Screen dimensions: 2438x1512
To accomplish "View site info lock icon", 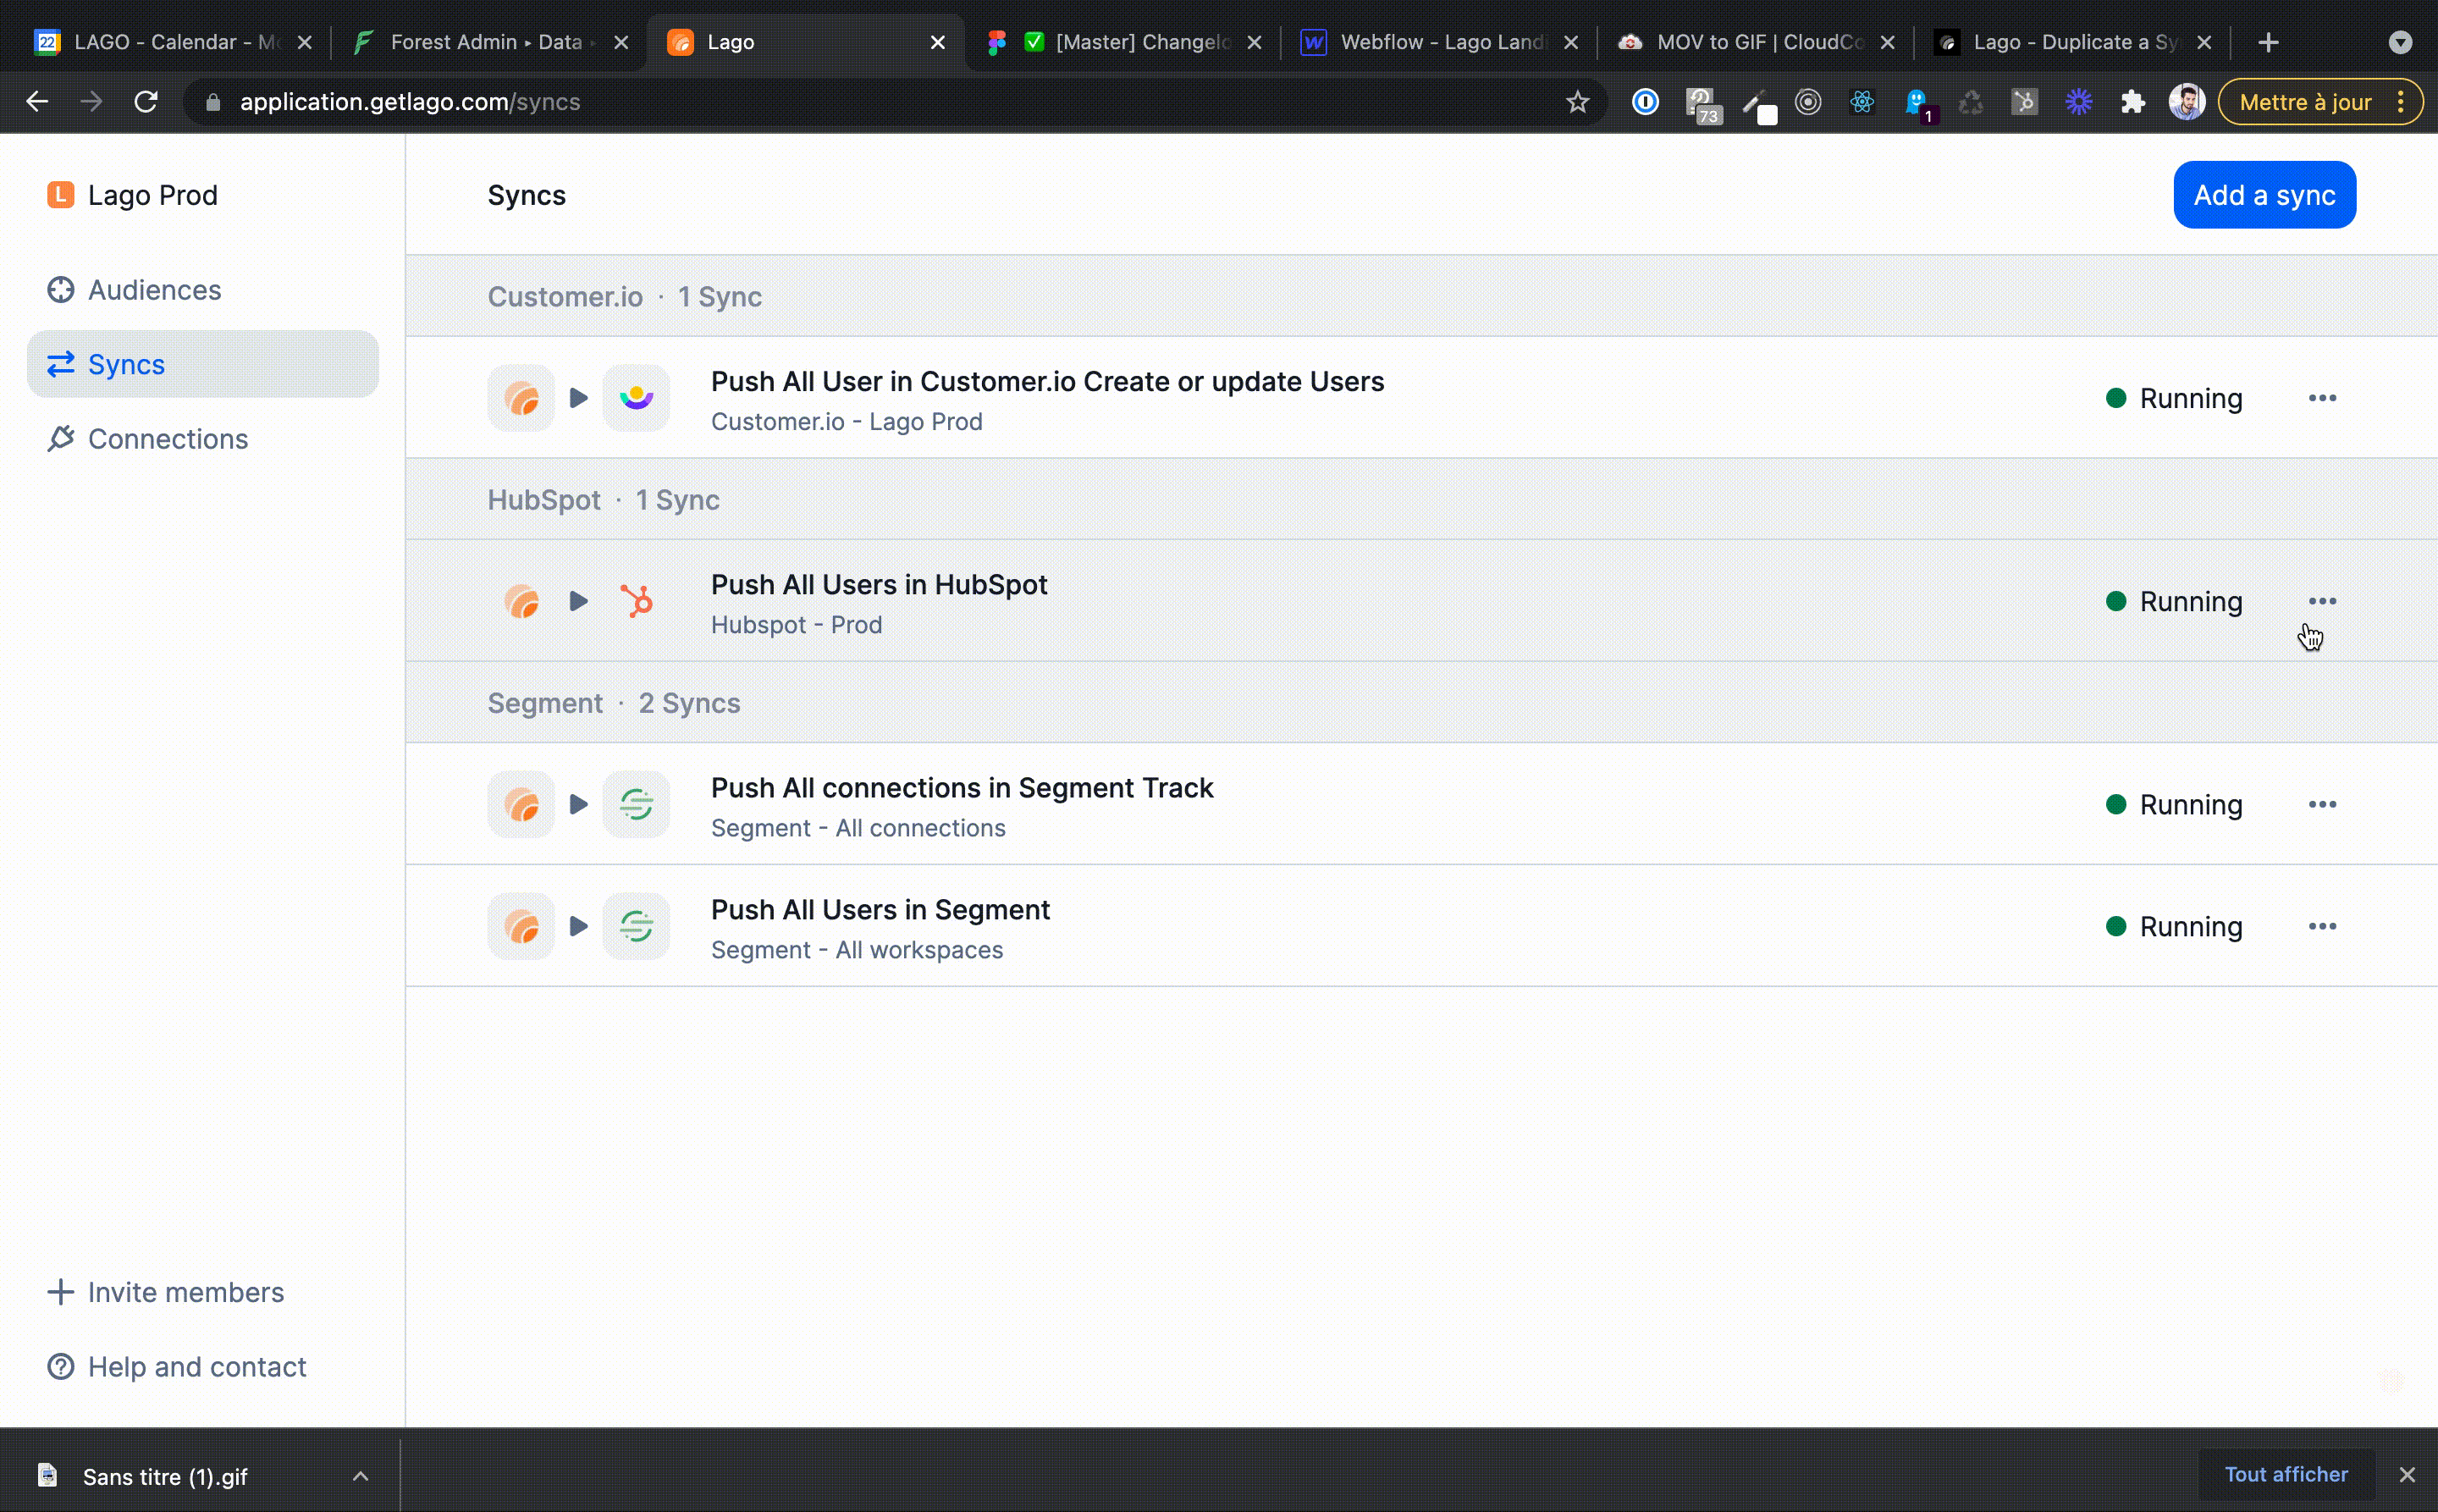I will pyautogui.click(x=212, y=102).
